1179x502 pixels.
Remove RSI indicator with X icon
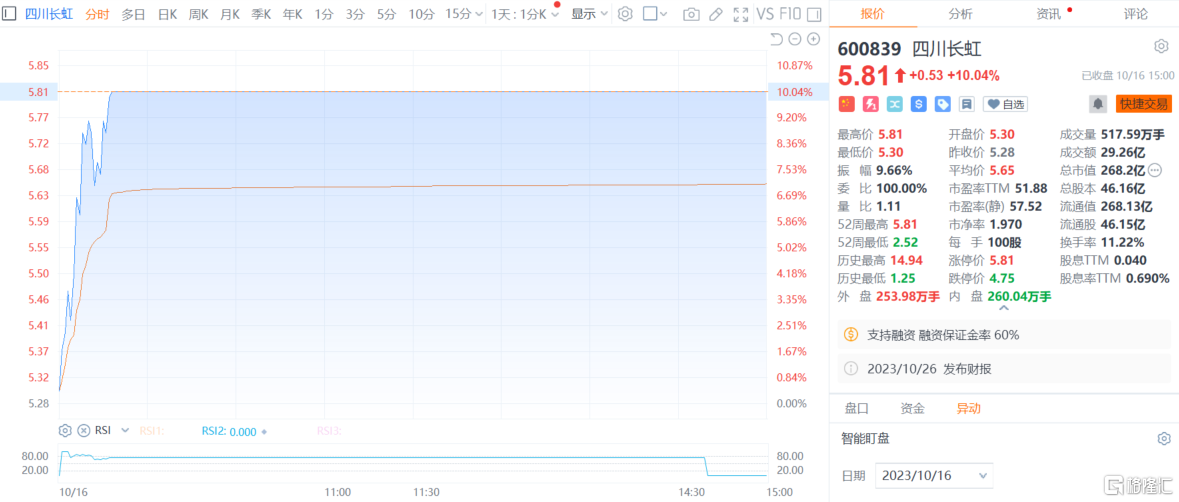pyautogui.click(x=83, y=430)
